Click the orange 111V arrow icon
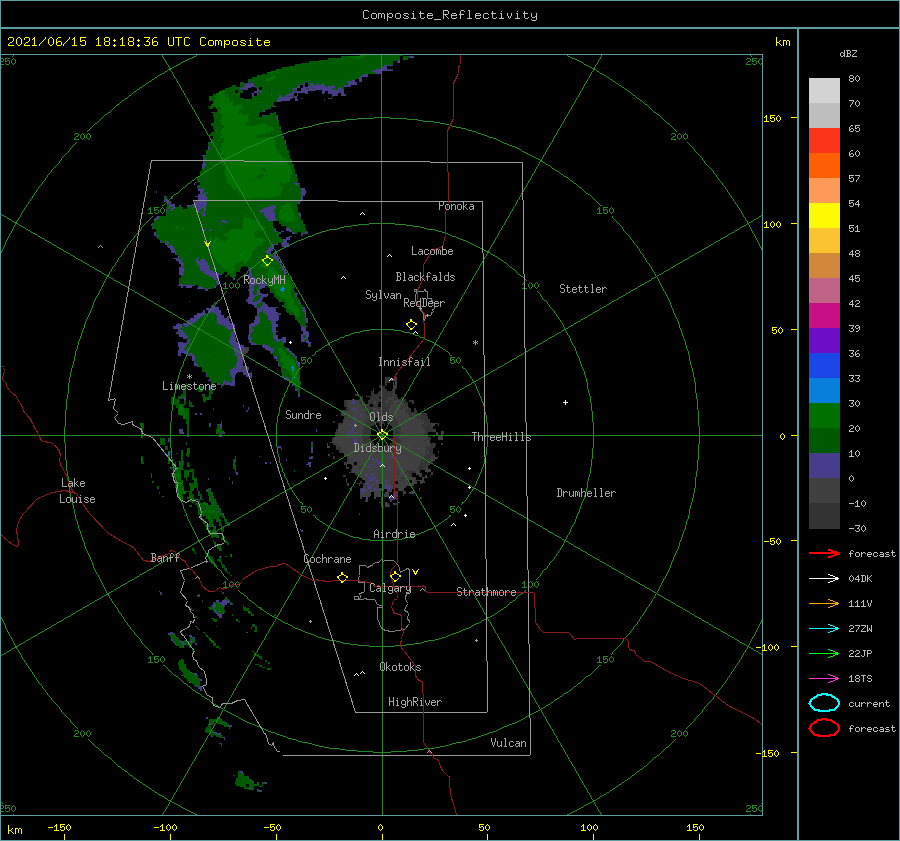Screen dimensions: 900x841 pos(824,603)
